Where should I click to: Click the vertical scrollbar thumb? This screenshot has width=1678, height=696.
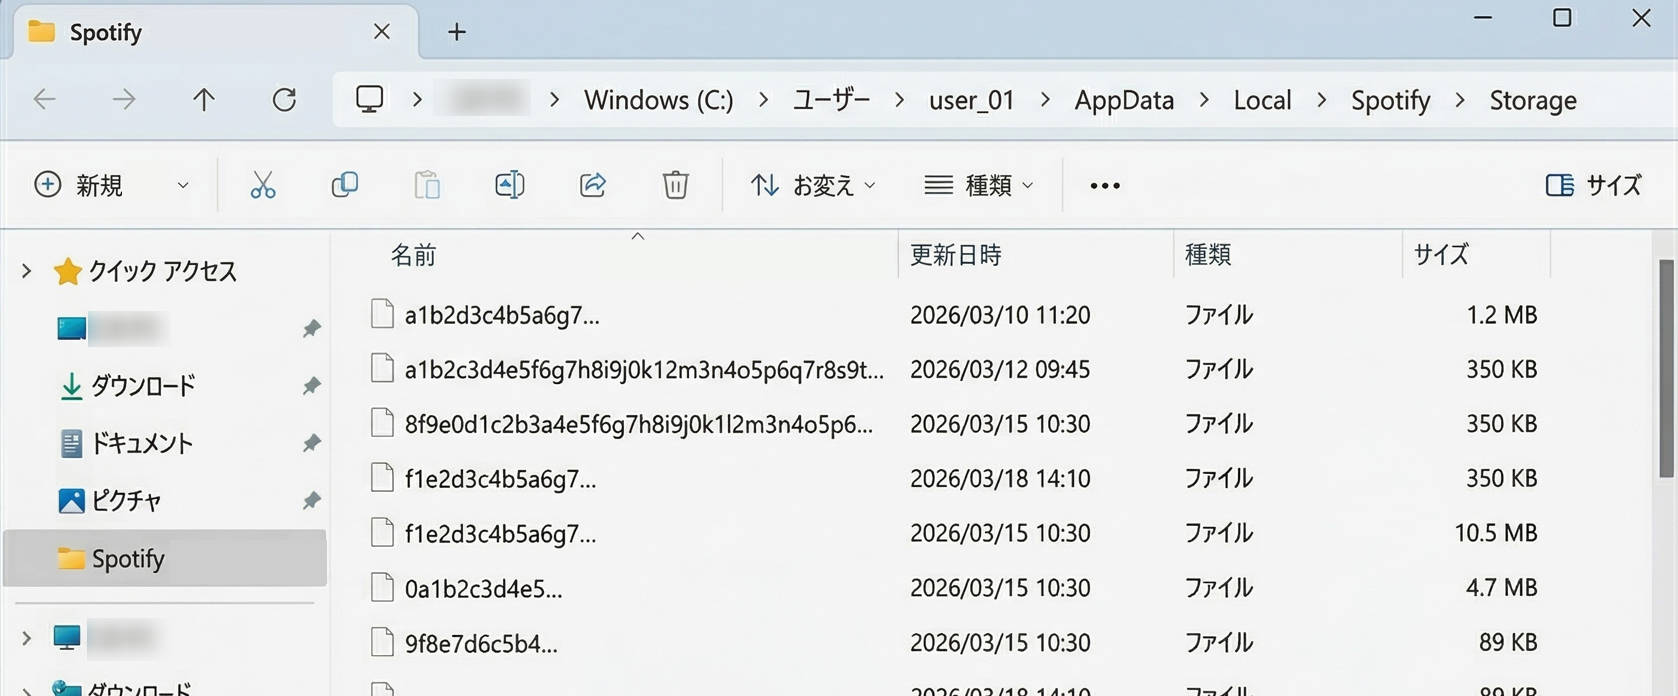1666,370
